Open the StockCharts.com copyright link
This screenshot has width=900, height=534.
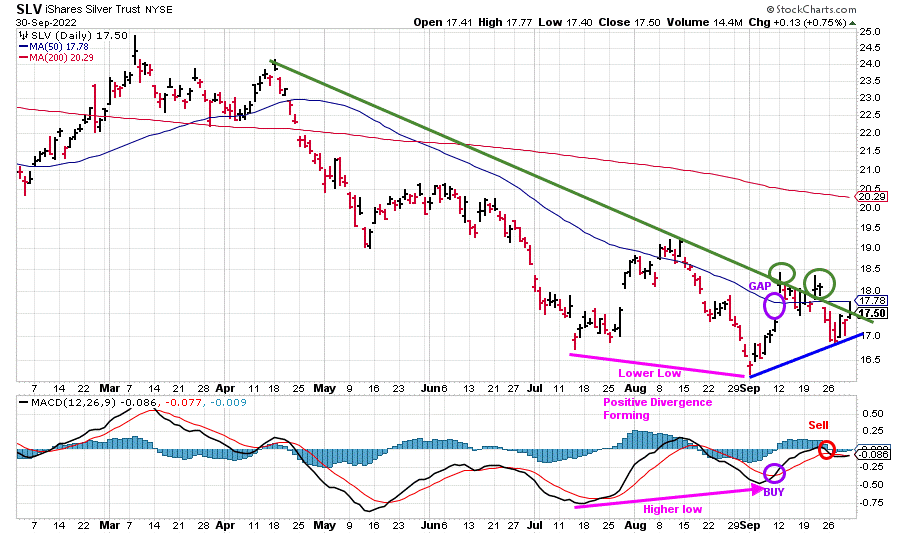point(811,9)
